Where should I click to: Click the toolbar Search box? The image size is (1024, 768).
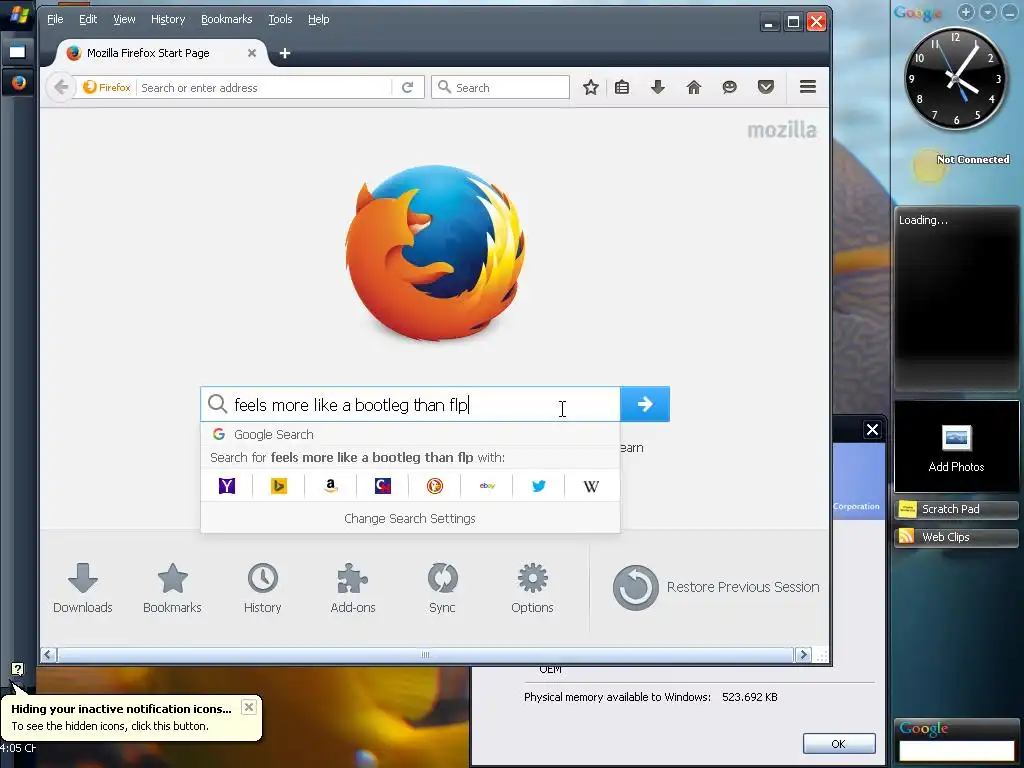click(x=500, y=88)
